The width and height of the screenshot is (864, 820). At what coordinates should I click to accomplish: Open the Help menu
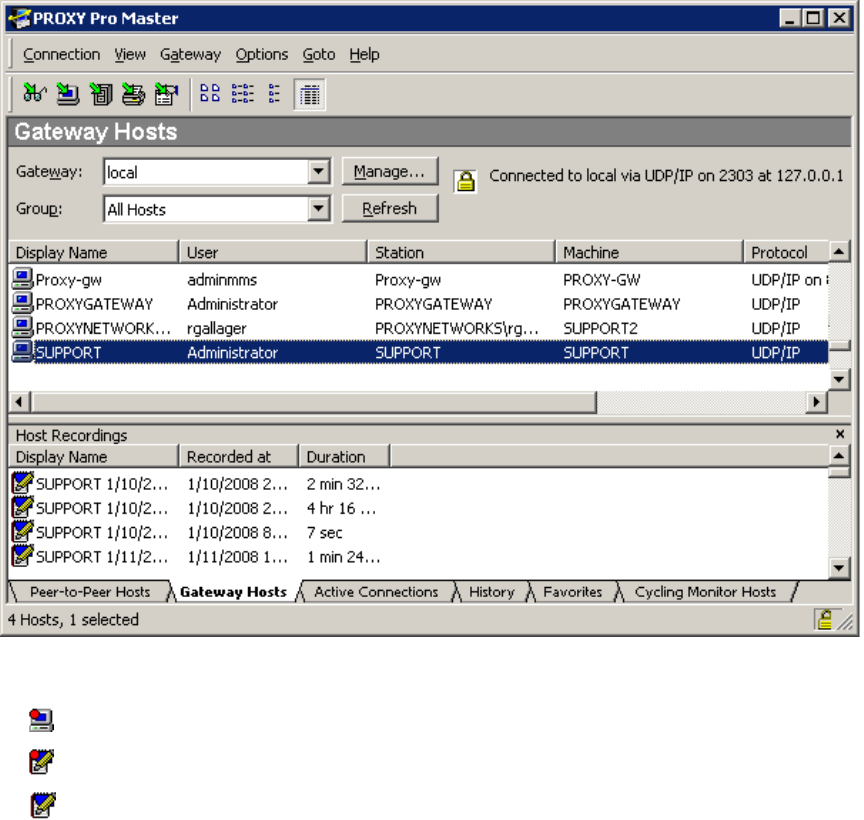364,55
